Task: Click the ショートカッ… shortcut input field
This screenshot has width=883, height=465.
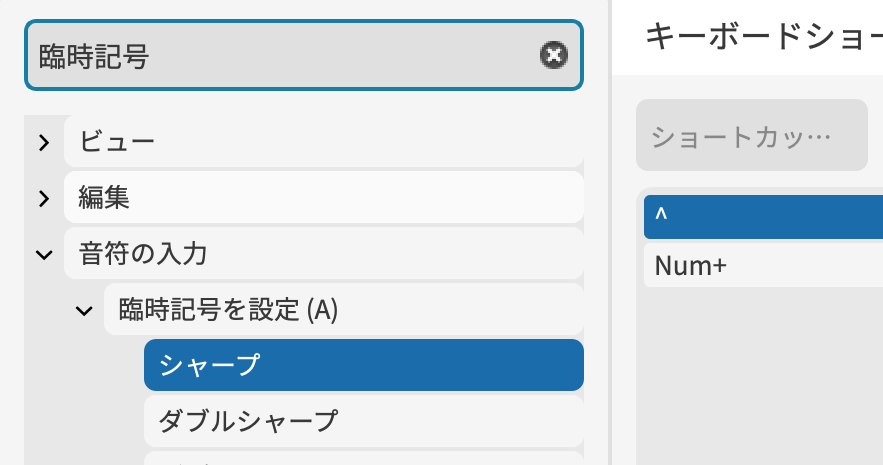Action: (751, 136)
